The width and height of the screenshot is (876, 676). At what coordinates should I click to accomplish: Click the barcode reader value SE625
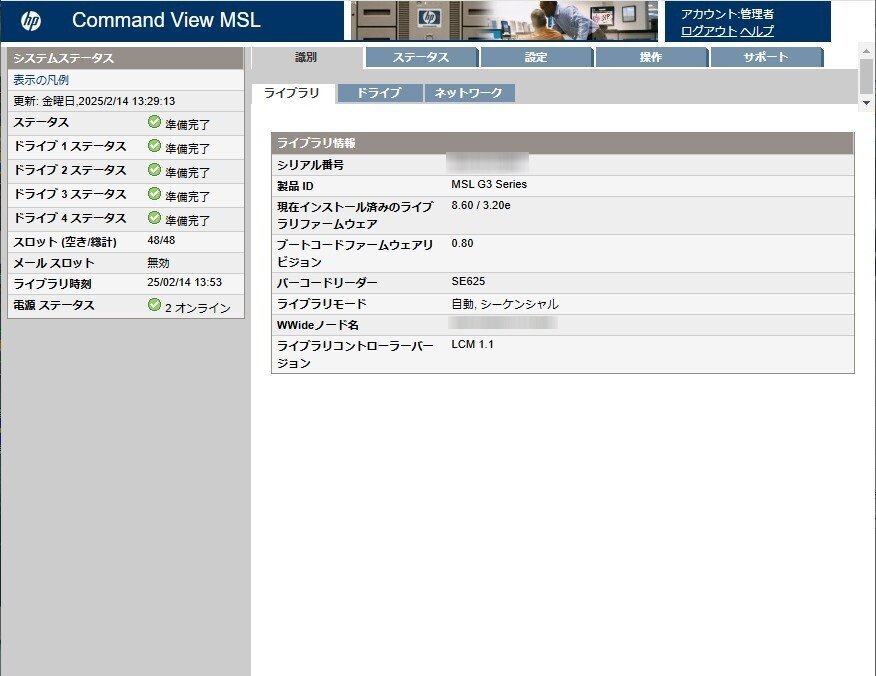point(468,281)
